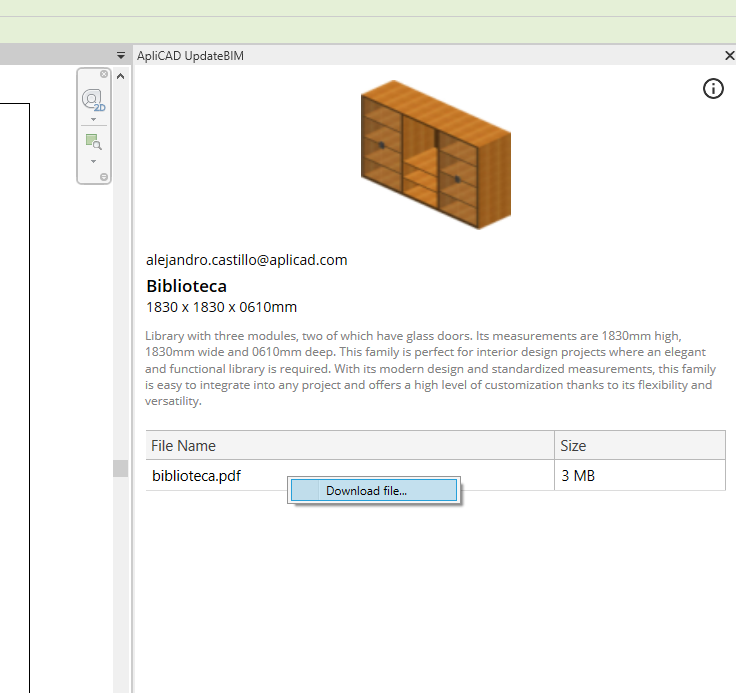Click the Biblioteca bookshelf thumbnail
Screen dimensions: 736x693
[436, 154]
